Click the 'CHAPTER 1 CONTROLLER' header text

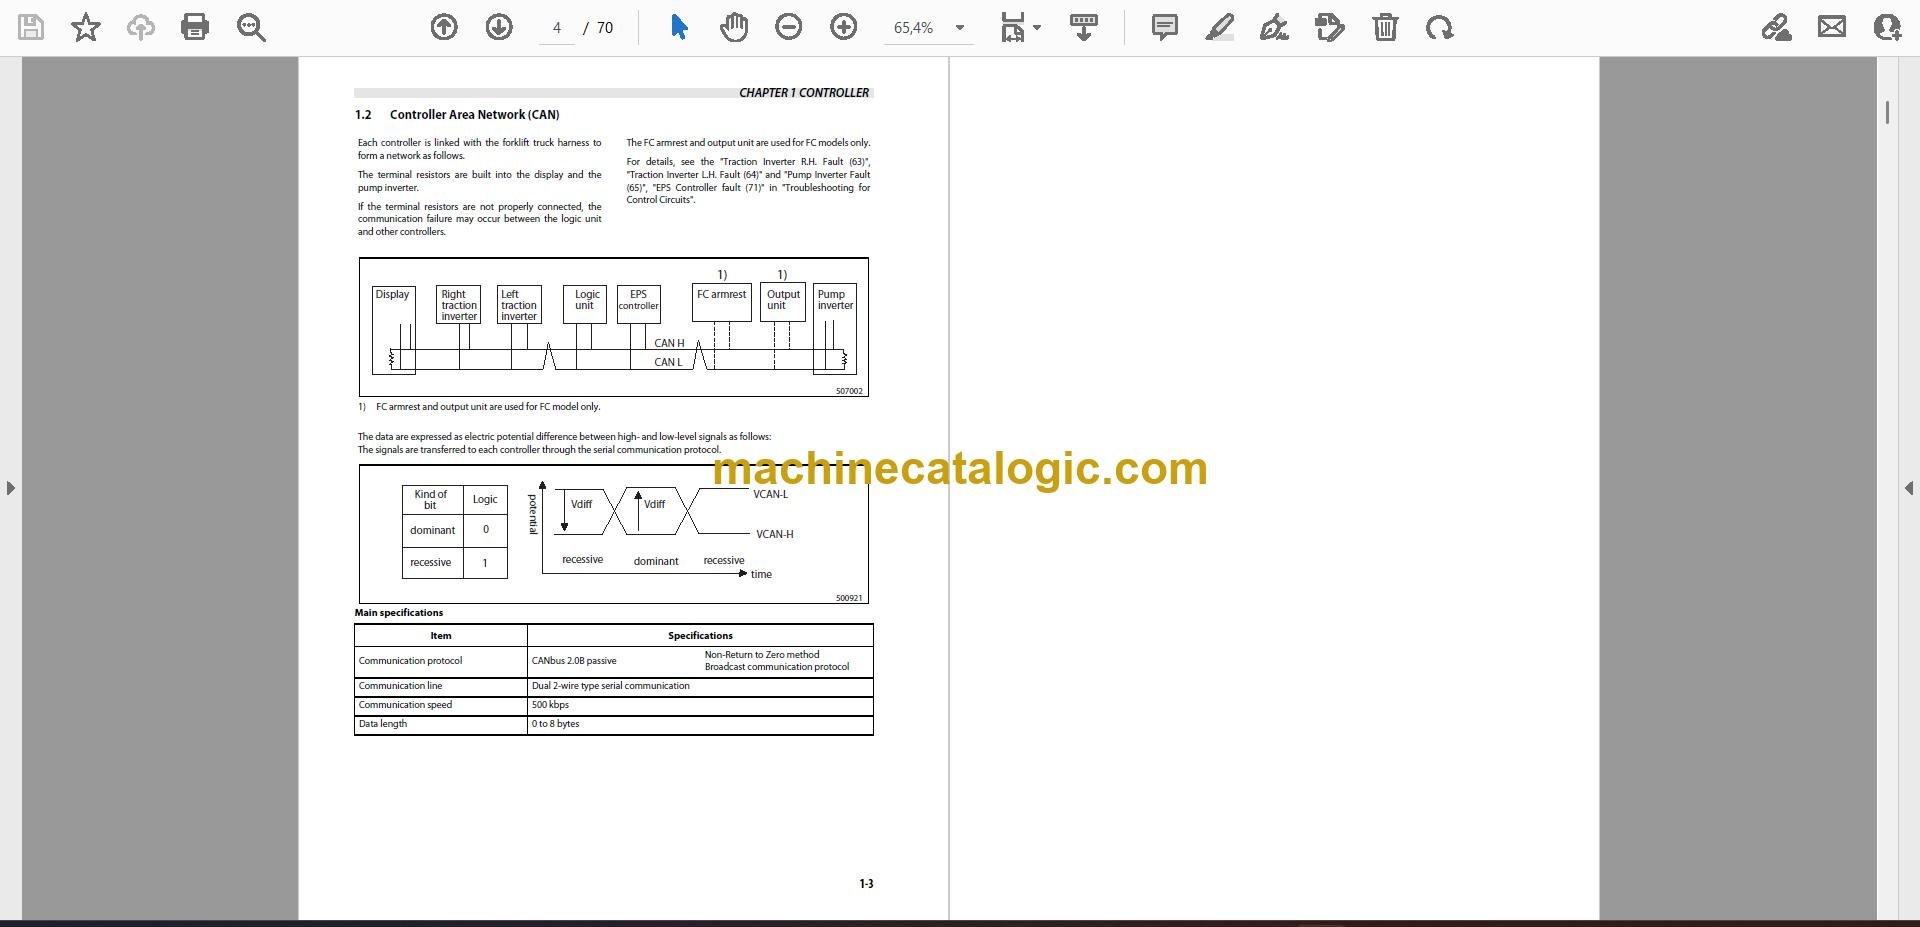click(804, 93)
